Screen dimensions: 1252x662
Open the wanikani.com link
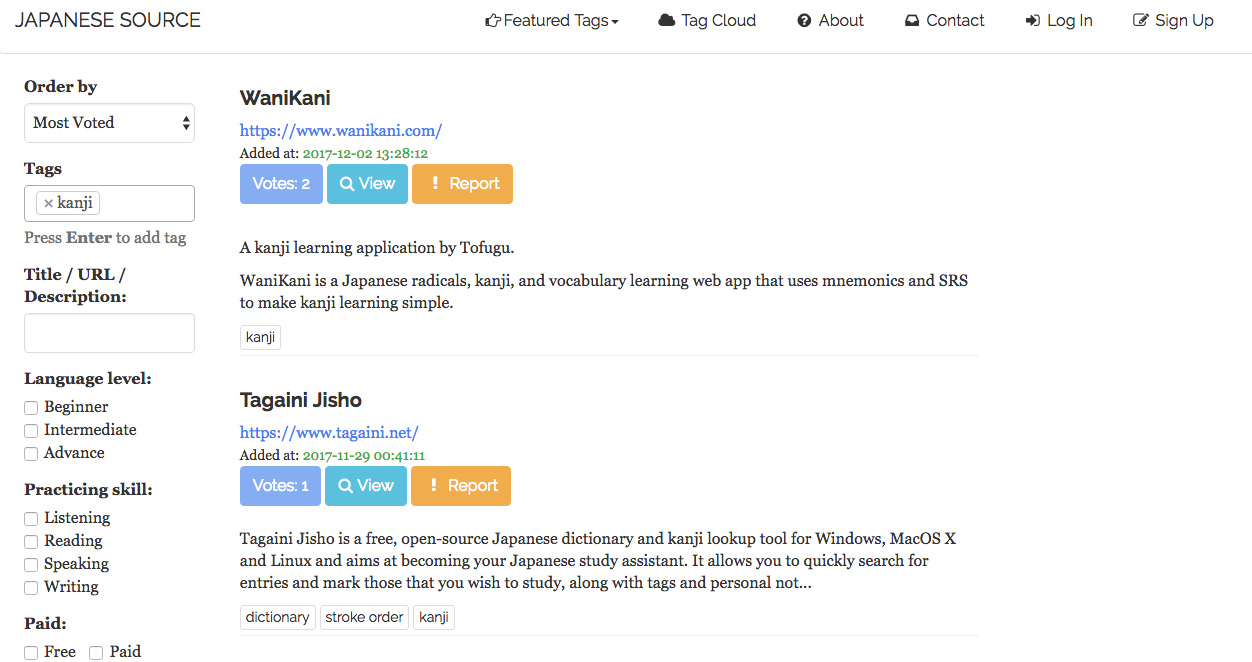(x=341, y=130)
